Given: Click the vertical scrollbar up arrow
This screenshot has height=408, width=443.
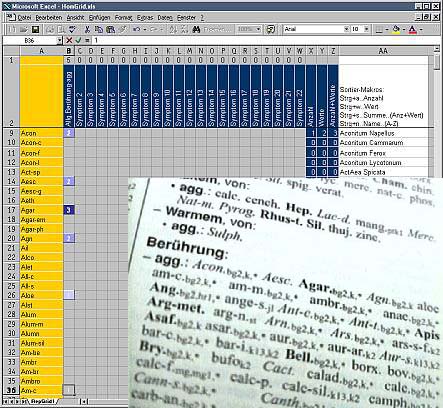Looking at the screenshot, I should (437, 50).
